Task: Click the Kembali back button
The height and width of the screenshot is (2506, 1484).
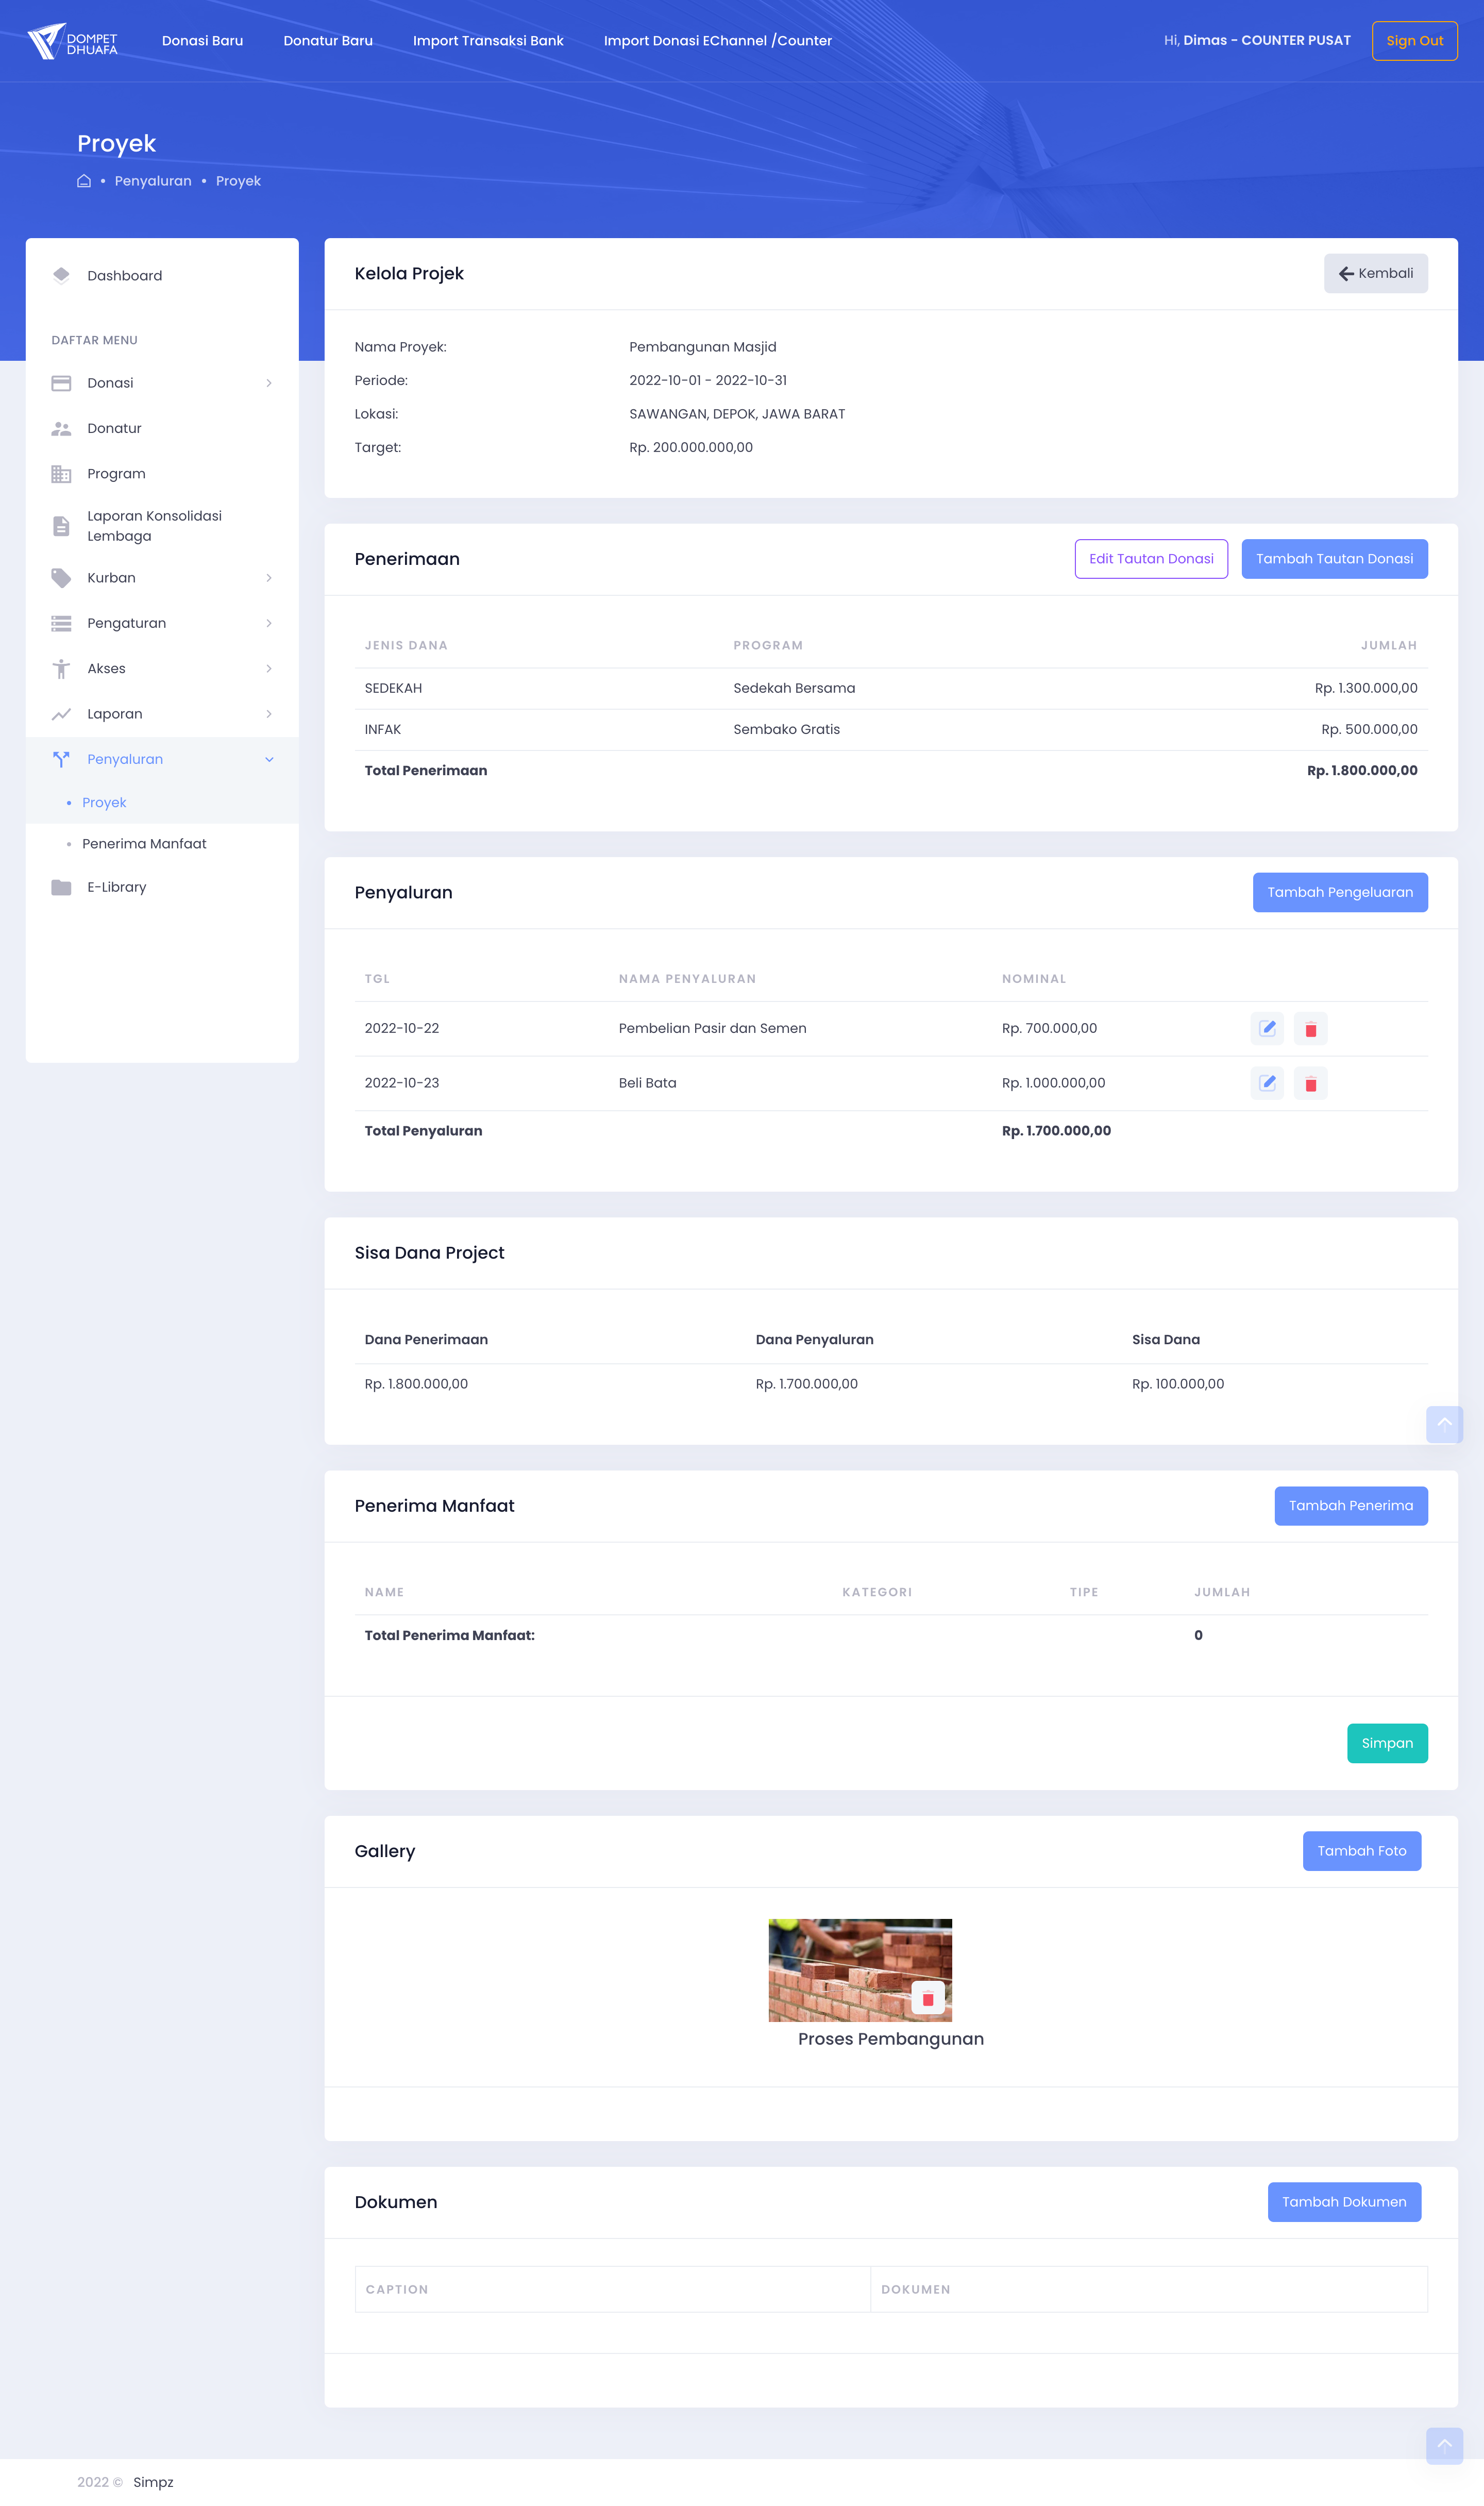Action: click(1375, 273)
